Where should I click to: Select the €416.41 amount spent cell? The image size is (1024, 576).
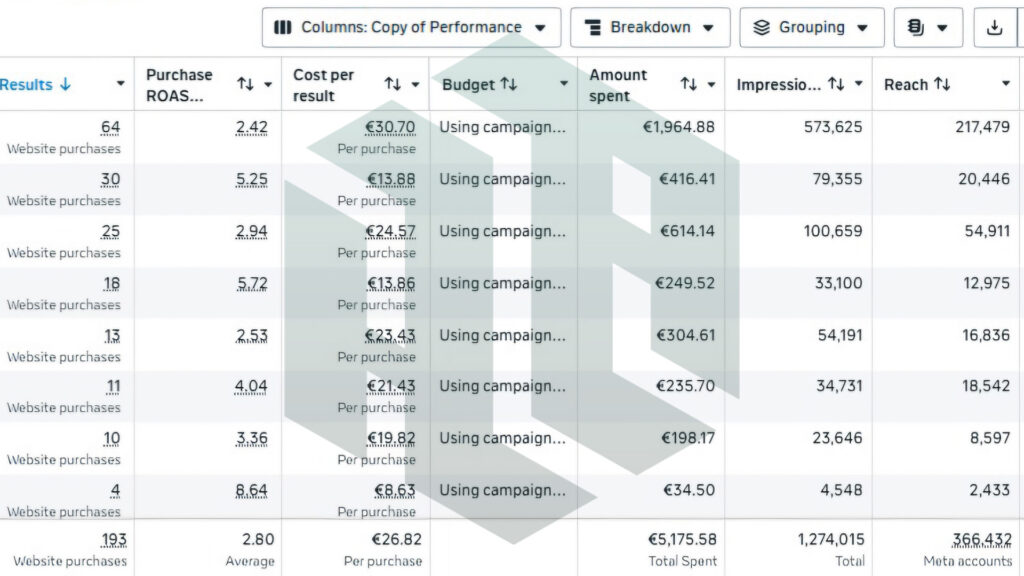[687, 179]
